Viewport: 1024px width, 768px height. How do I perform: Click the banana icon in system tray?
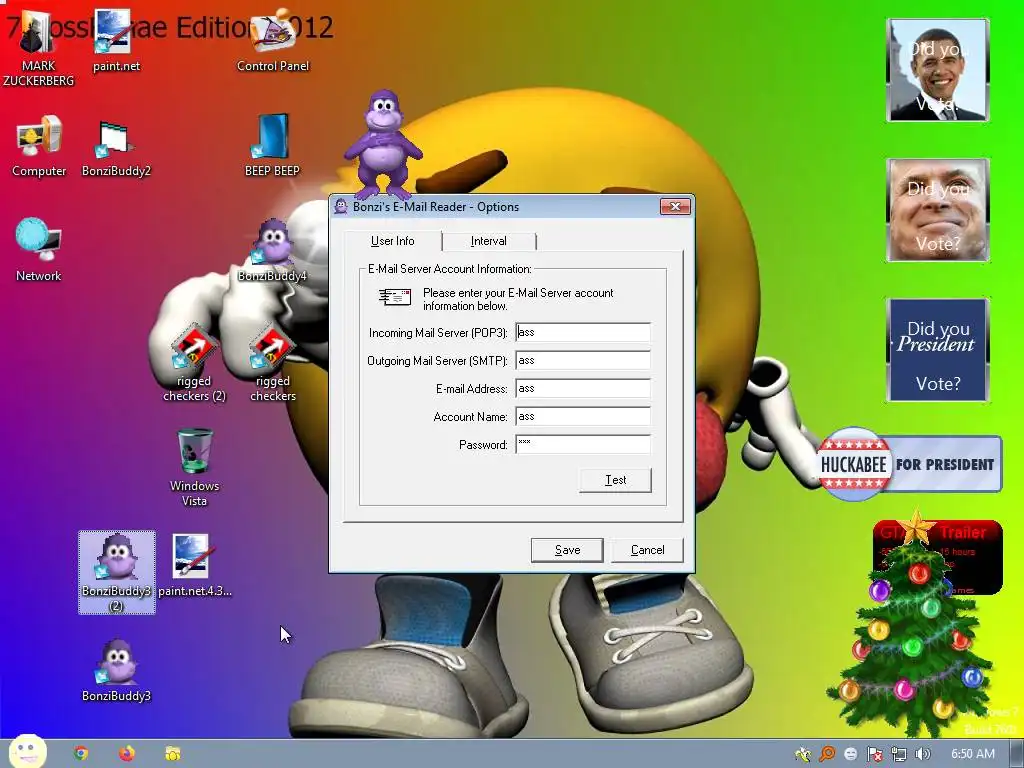click(x=803, y=754)
